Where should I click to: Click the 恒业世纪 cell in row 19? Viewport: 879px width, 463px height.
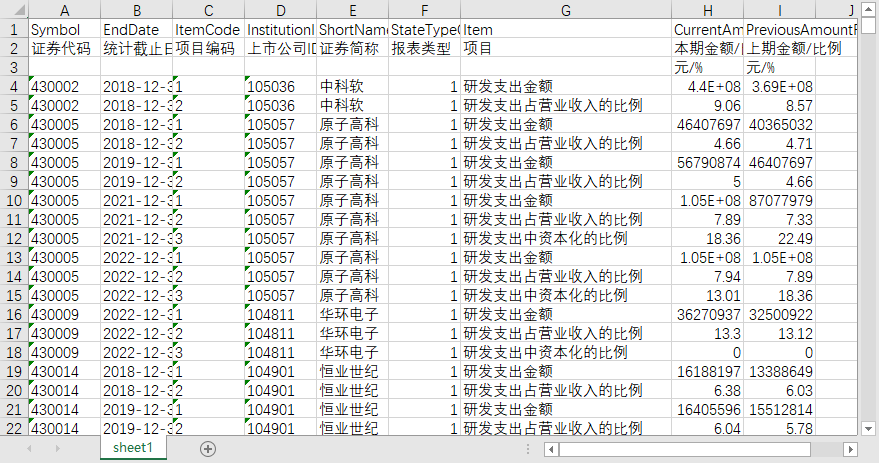point(353,371)
